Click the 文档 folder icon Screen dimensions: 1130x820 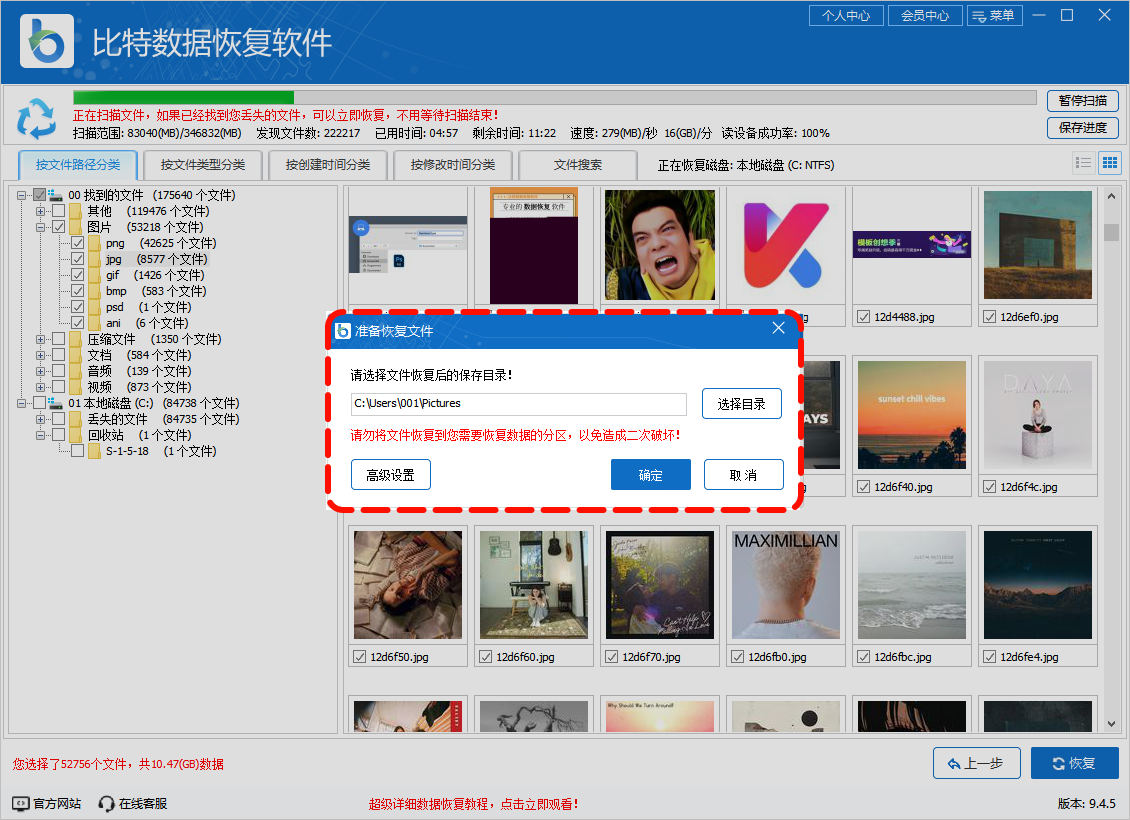pyautogui.click(x=76, y=355)
